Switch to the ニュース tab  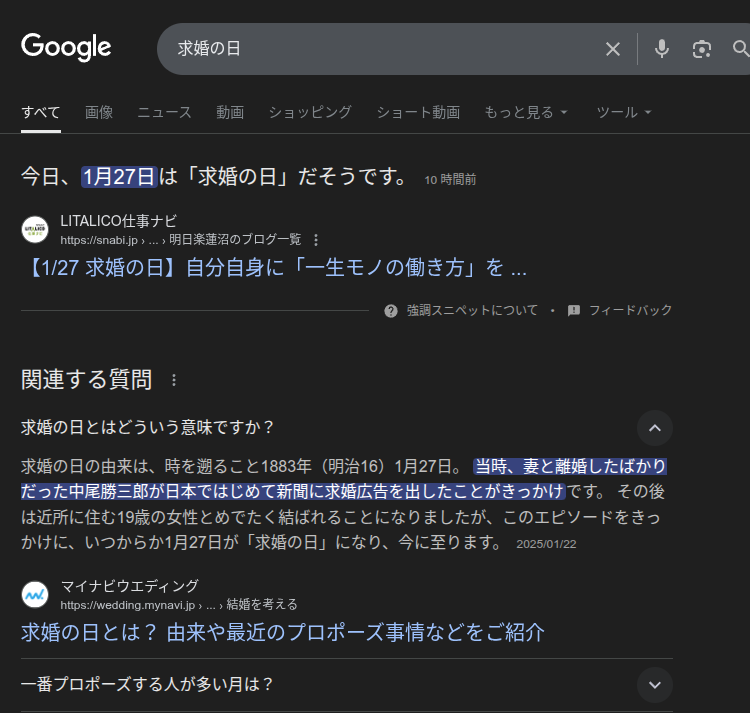[x=164, y=112]
